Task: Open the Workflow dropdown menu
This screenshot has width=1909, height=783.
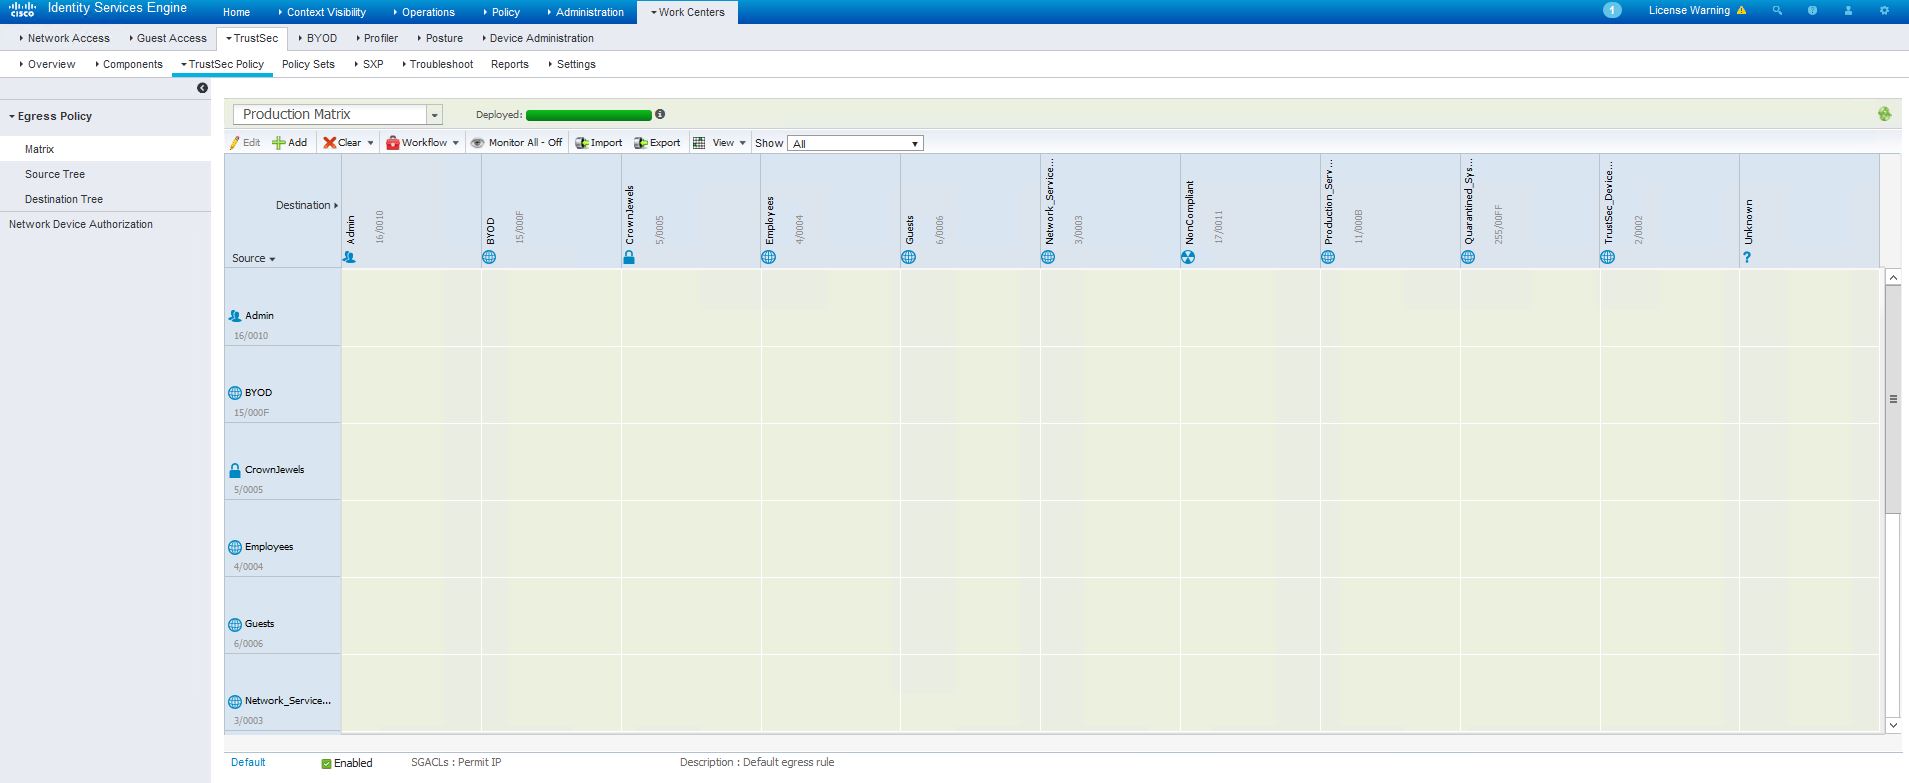Action: (x=423, y=143)
